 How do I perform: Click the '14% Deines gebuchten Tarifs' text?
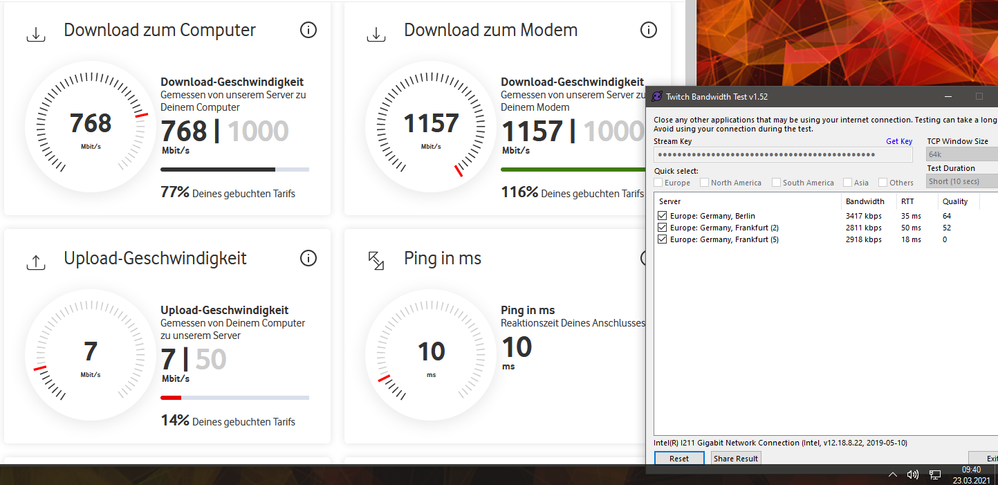[x=228, y=420]
